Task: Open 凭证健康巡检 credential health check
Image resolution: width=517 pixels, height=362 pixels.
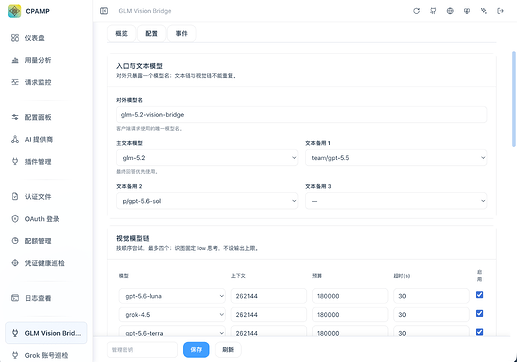Action: click(x=46, y=263)
